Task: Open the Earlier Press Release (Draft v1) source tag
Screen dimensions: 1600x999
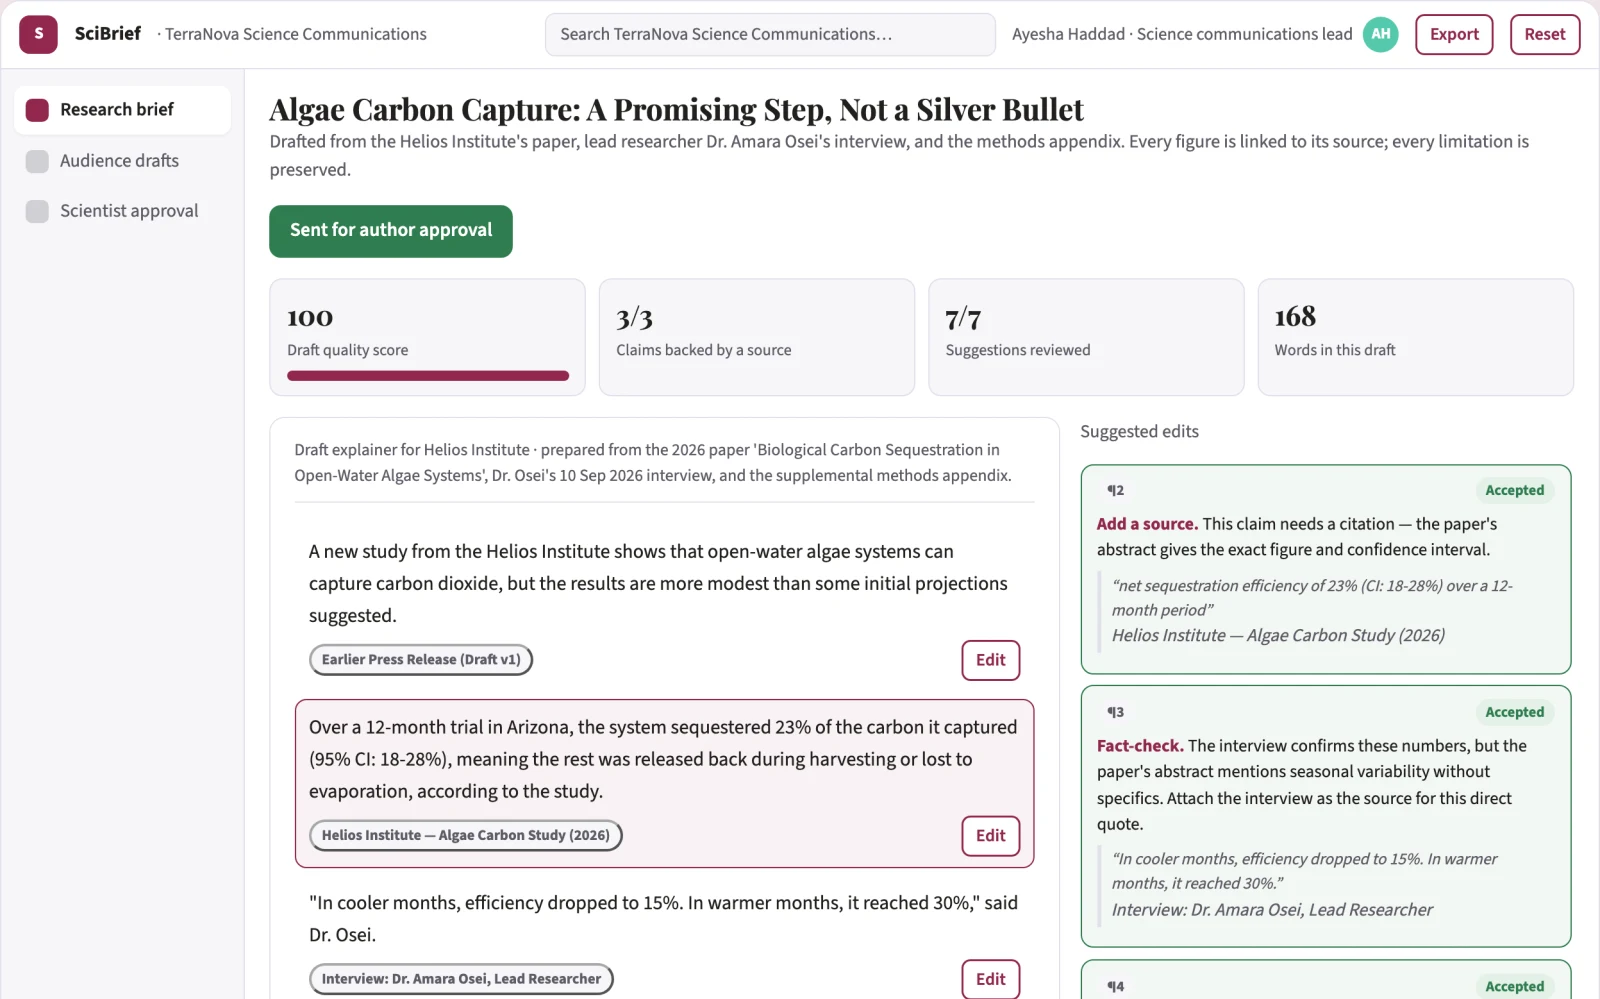Action: coord(421,660)
